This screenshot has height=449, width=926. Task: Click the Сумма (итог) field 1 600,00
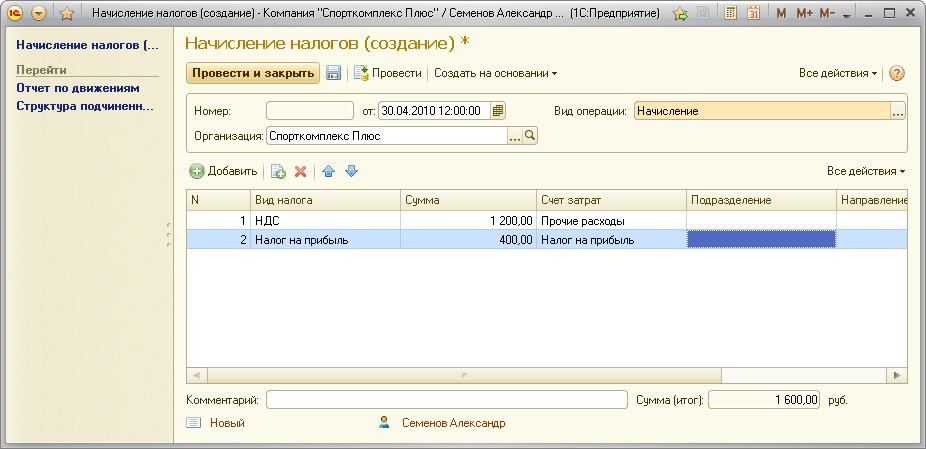764,400
